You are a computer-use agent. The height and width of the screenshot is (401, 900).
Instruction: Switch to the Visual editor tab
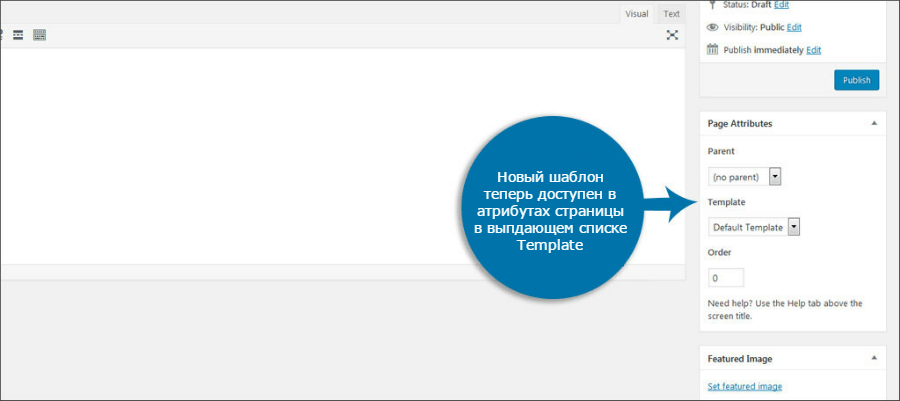(637, 14)
